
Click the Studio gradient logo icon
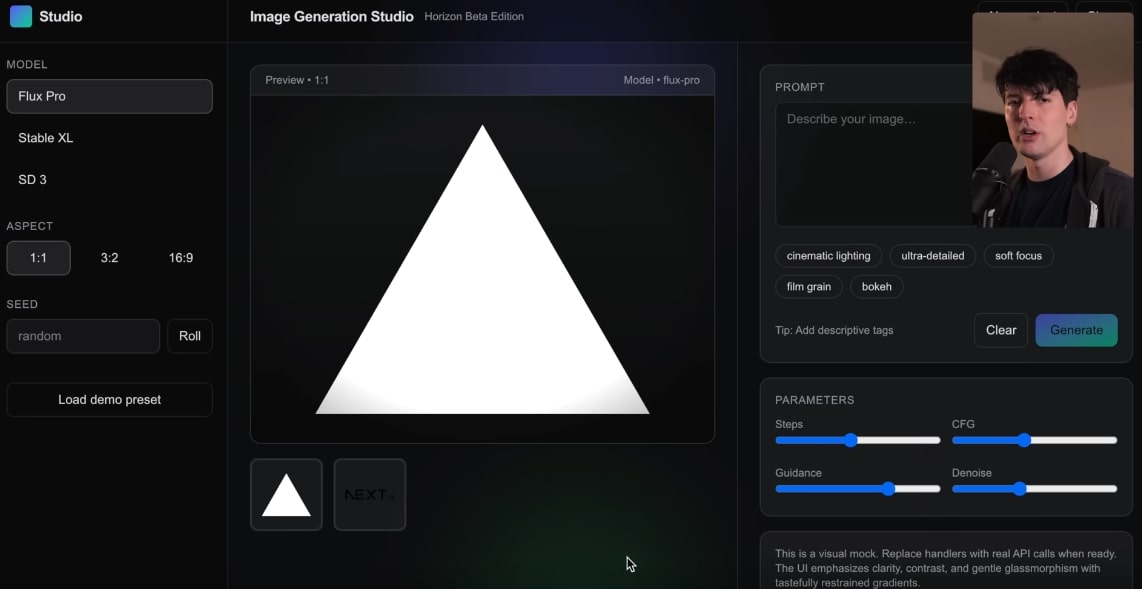click(x=21, y=16)
